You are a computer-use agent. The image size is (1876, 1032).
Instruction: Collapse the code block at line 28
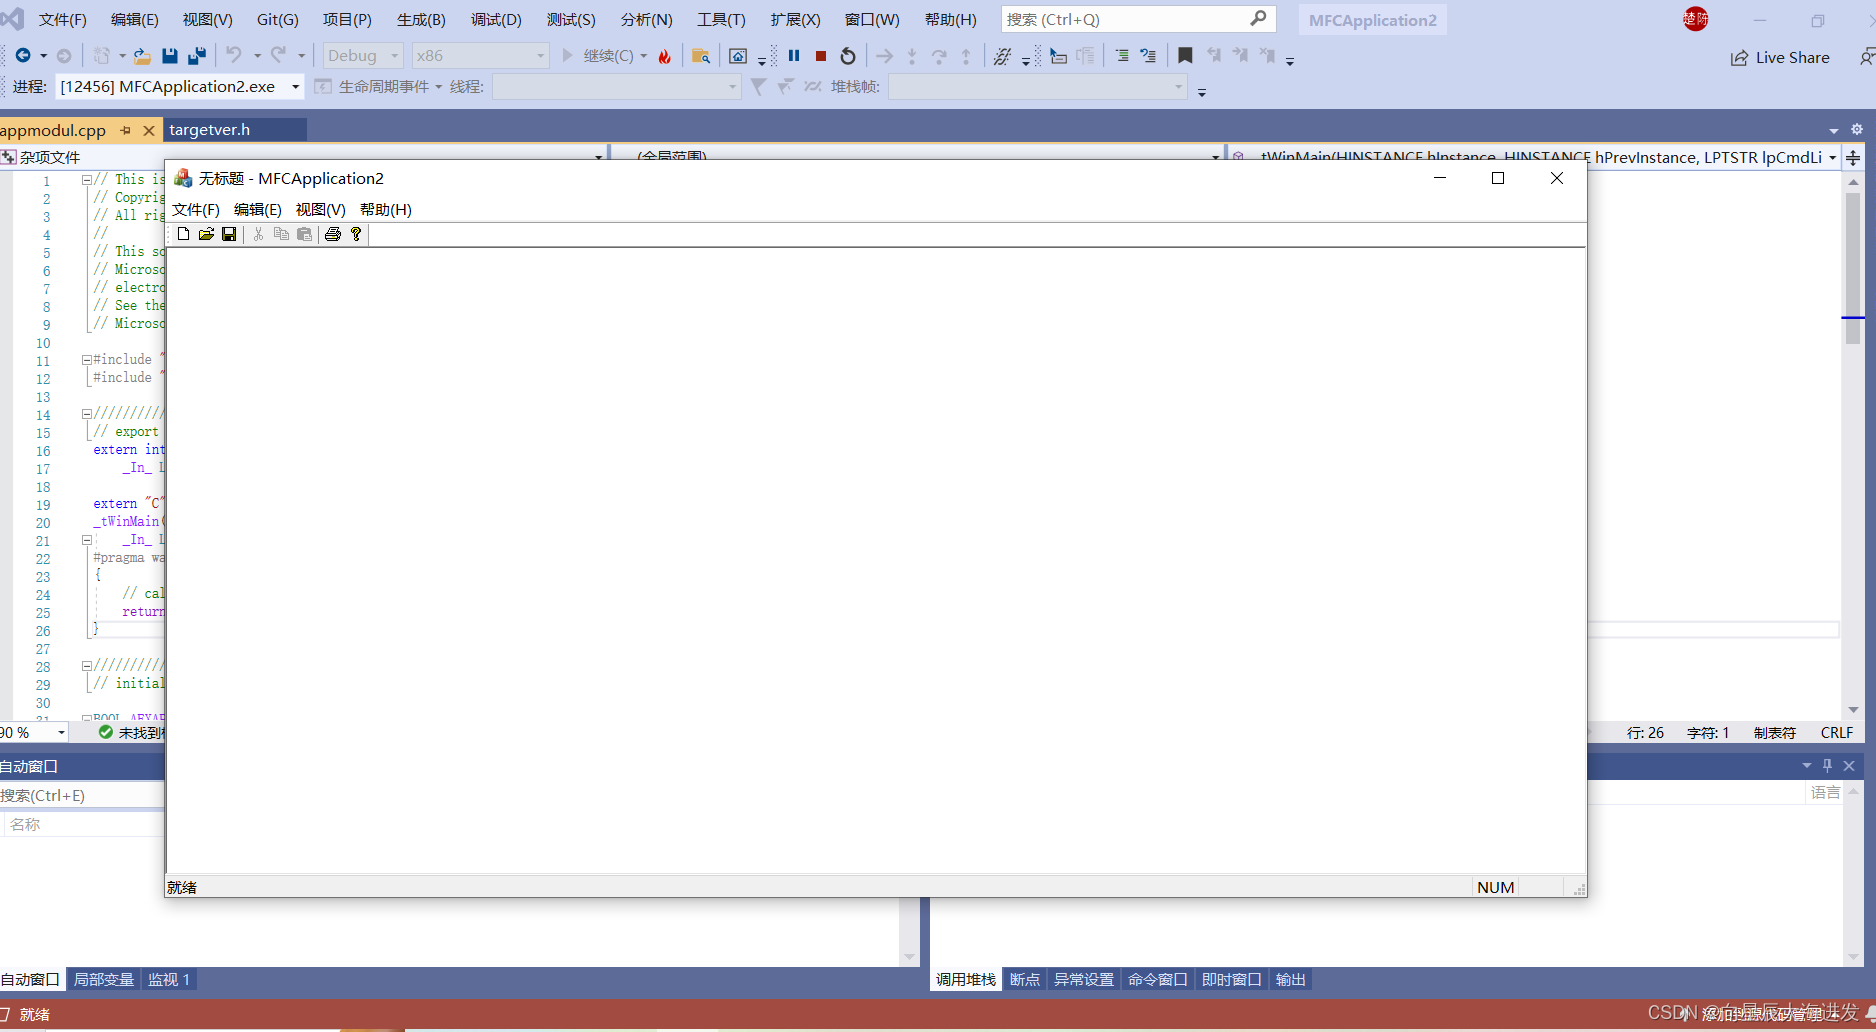pyautogui.click(x=87, y=666)
